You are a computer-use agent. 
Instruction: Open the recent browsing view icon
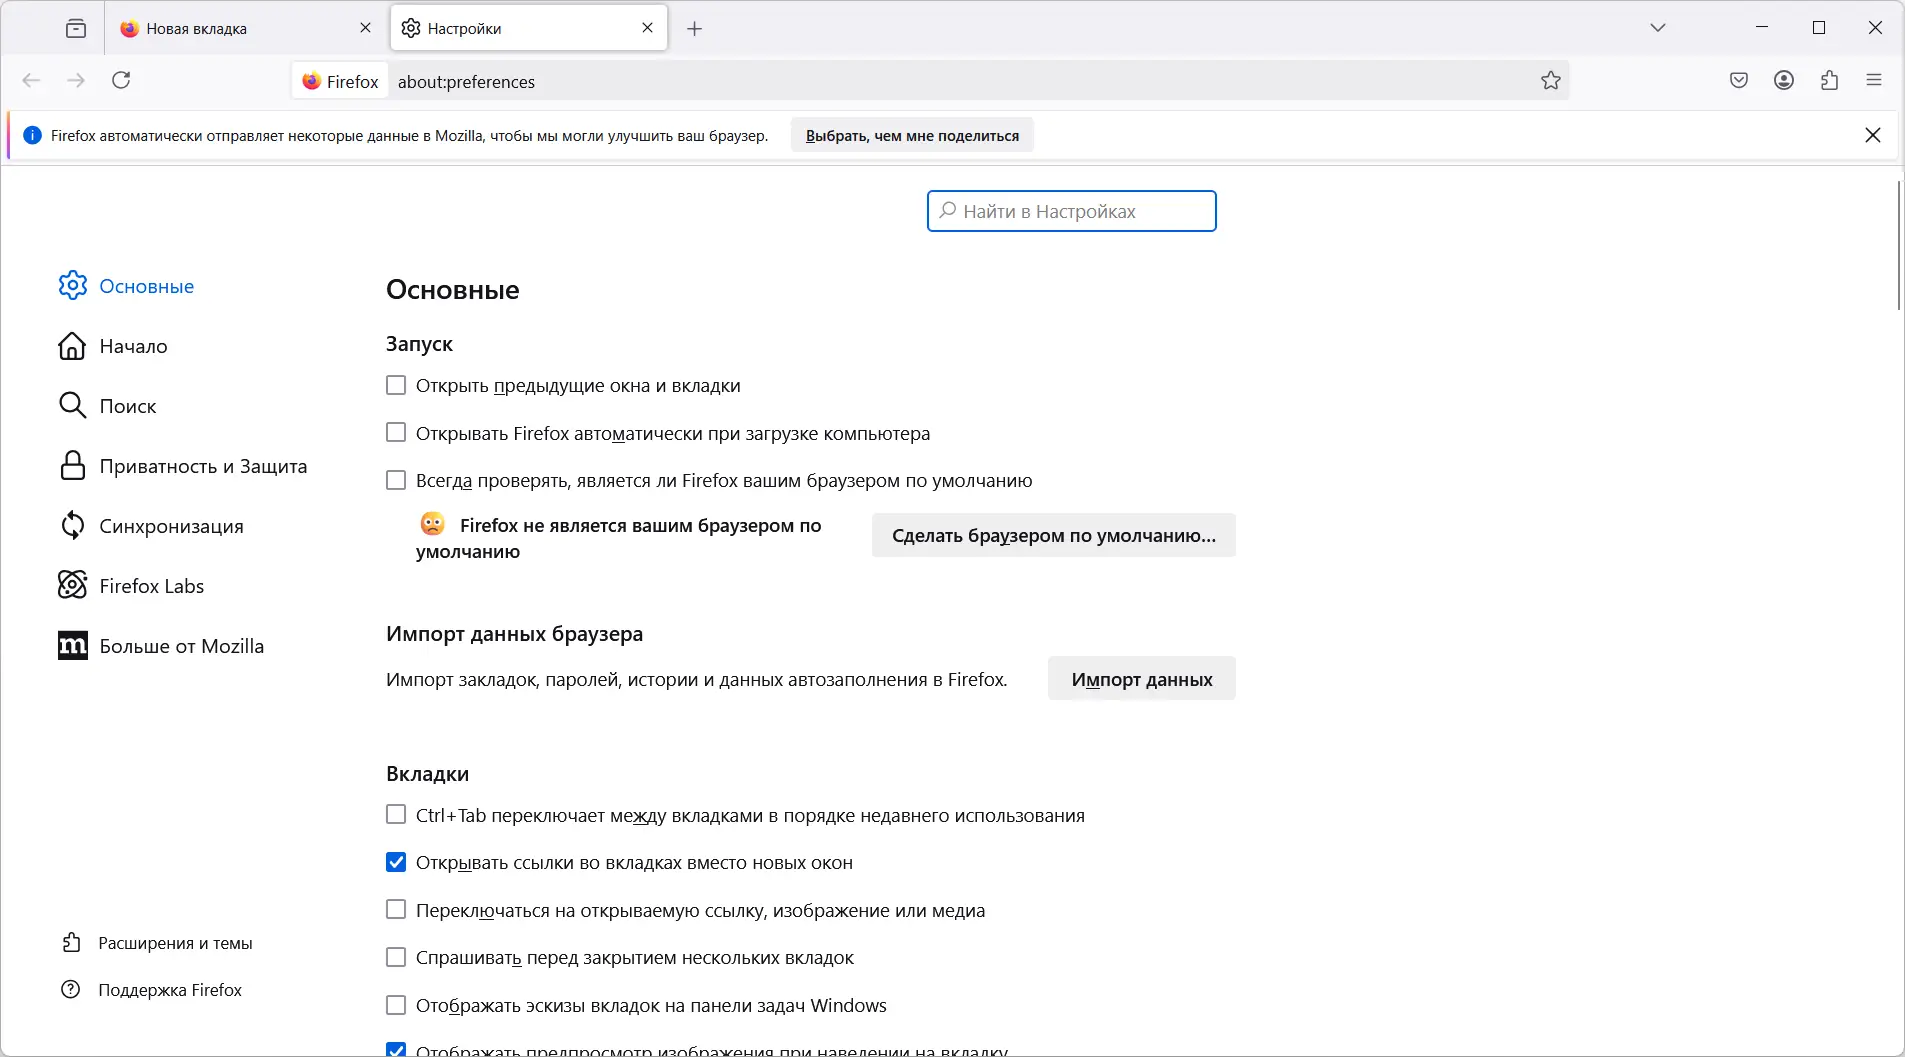coord(76,29)
